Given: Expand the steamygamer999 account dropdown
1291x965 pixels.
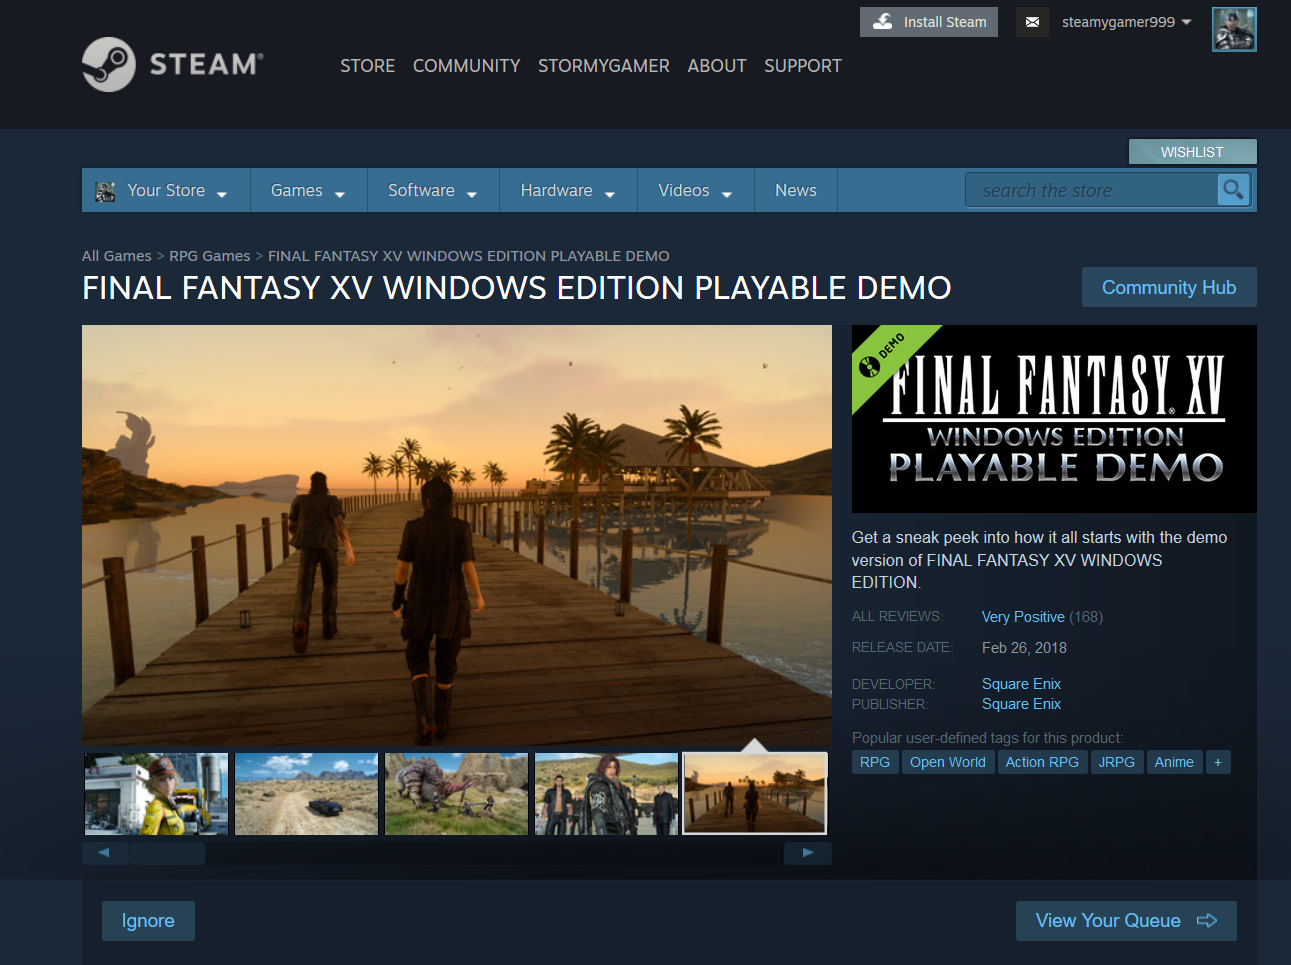Looking at the screenshot, I should (1126, 22).
